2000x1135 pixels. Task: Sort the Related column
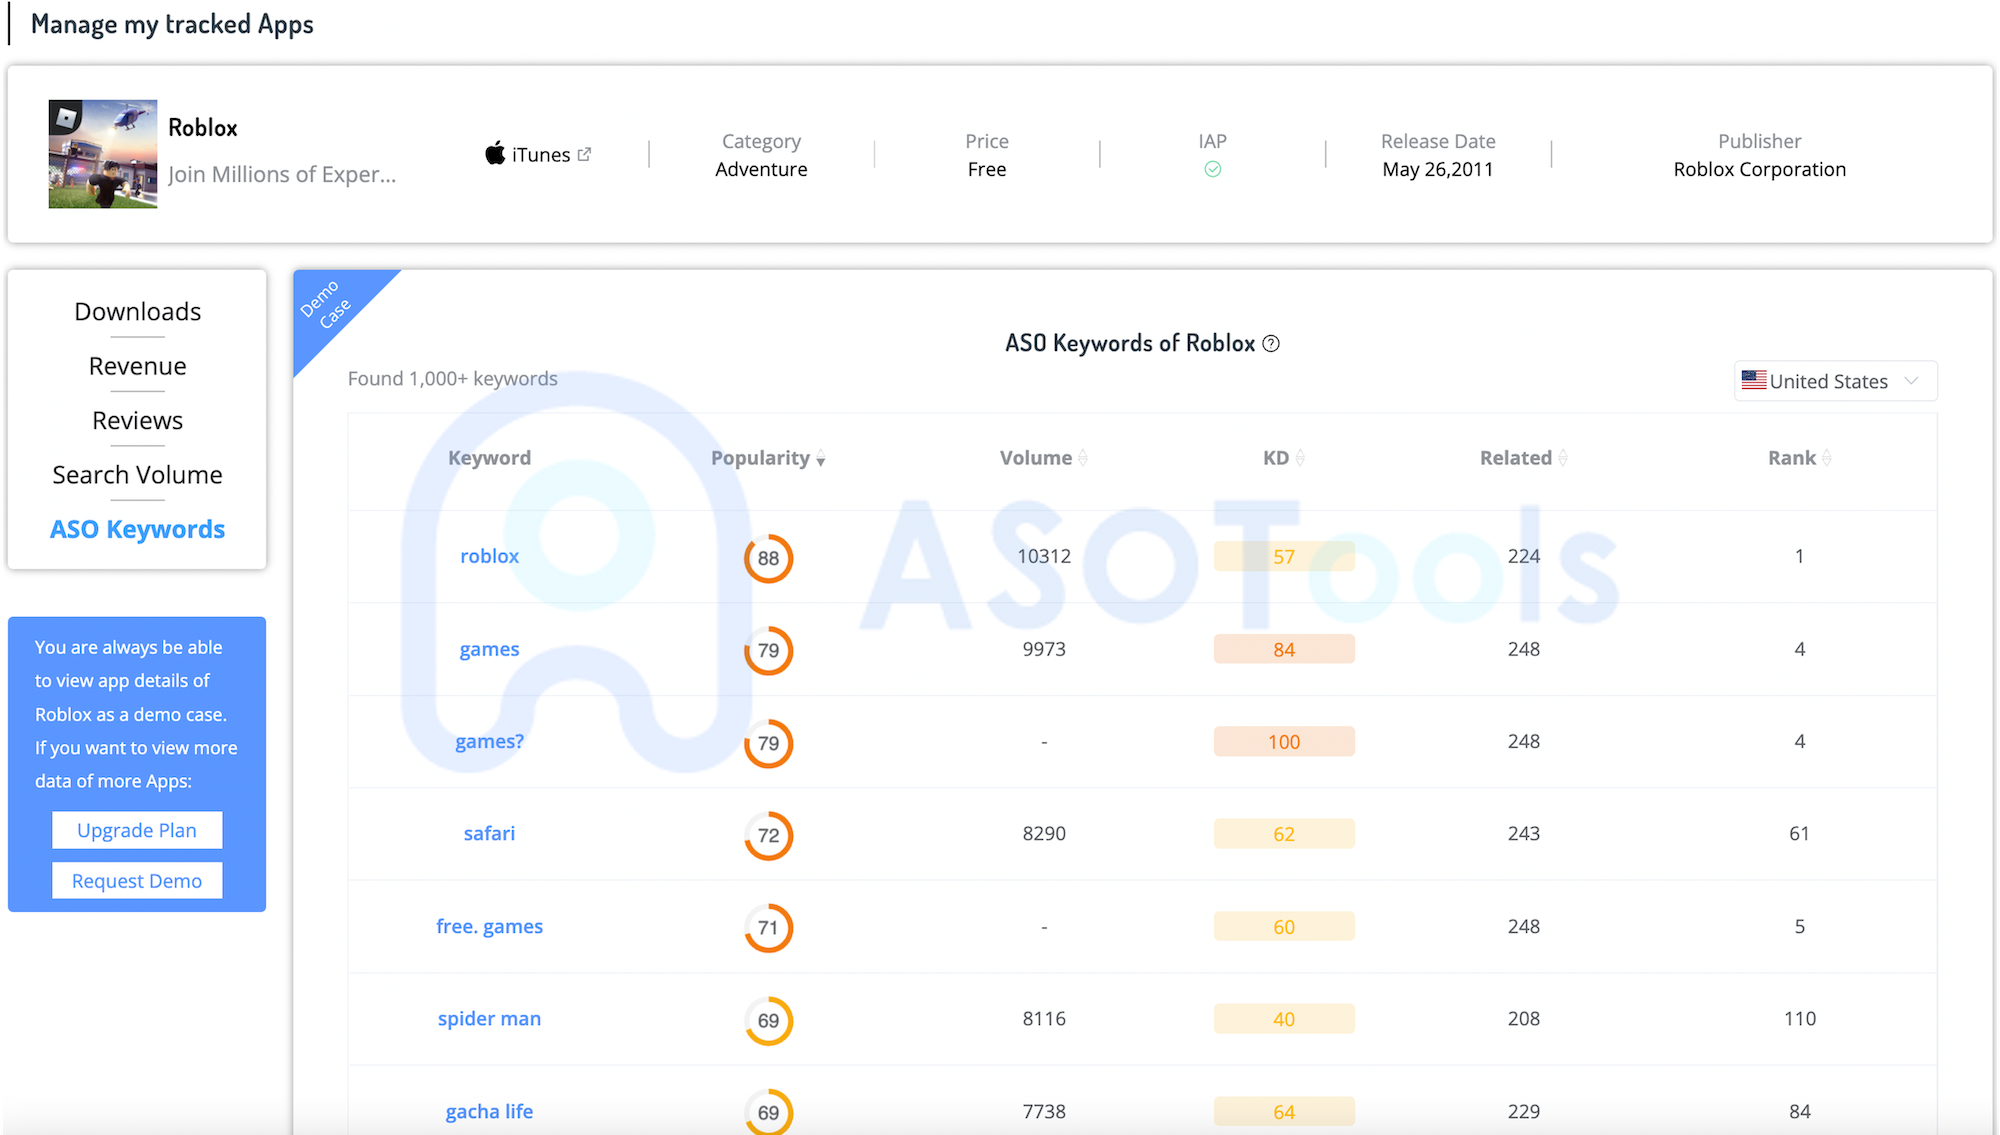pyautogui.click(x=1563, y=458)
